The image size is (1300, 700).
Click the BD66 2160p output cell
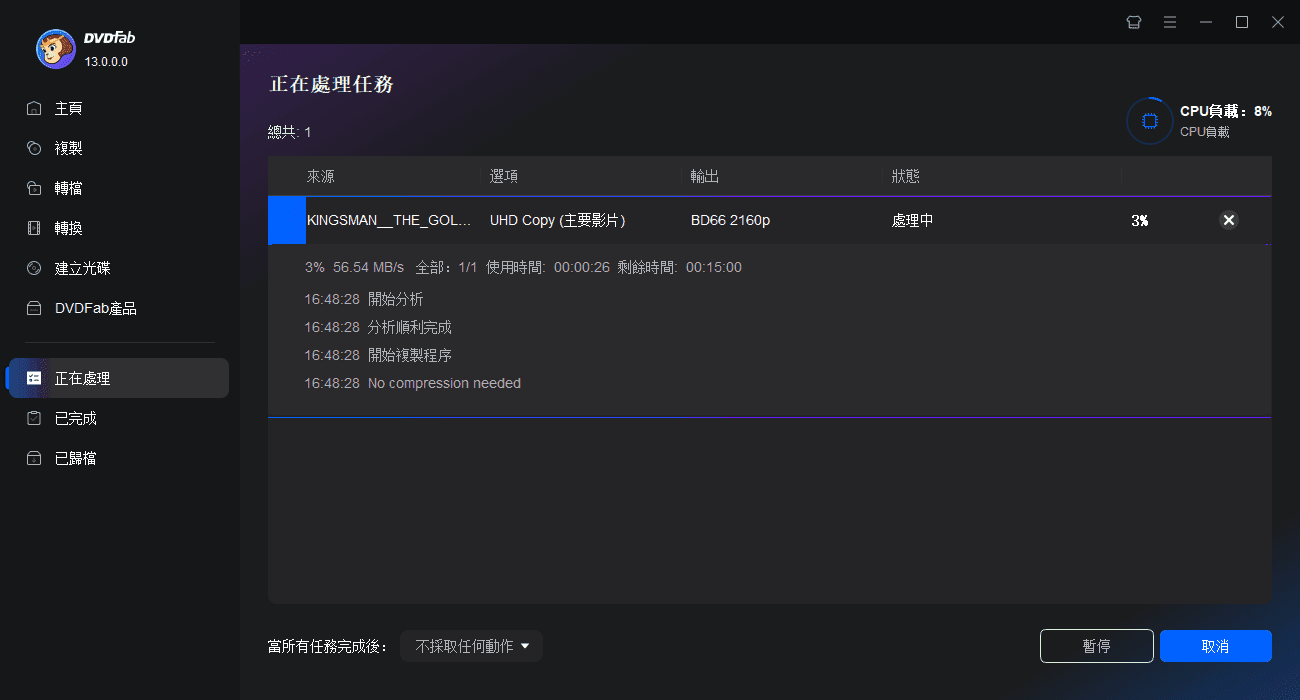(x=730, y=220)
